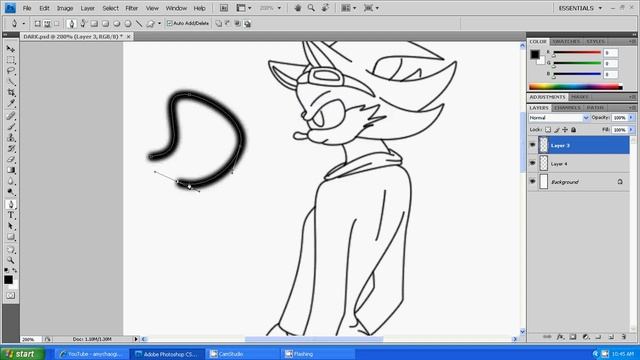Click the color spectrum ramp
This screenshot has width=640, height=360.
click(576, 87)
